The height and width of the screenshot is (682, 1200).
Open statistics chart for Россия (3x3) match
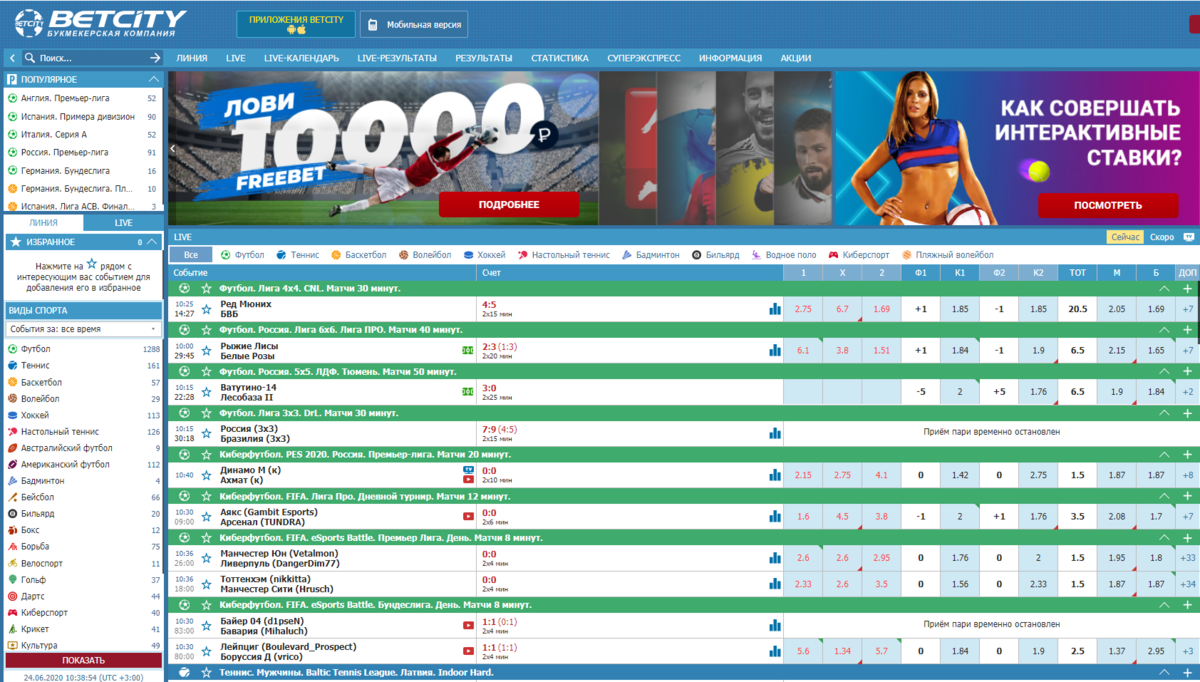coord(775,433)
